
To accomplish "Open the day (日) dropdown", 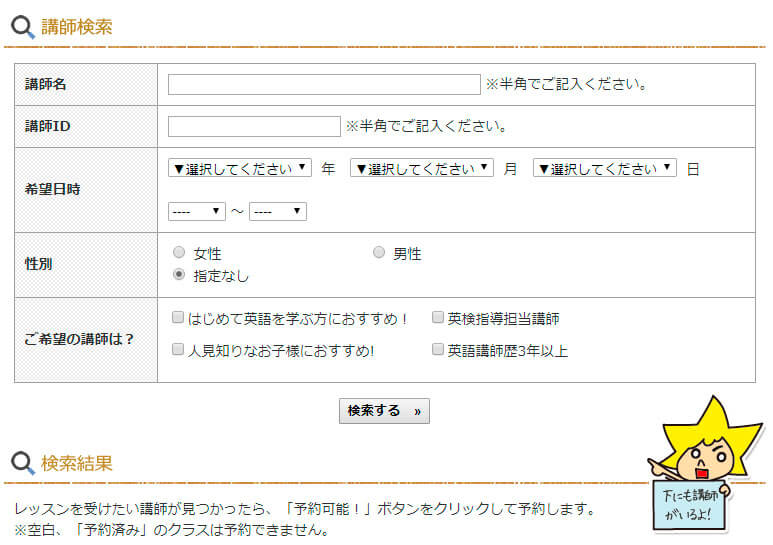I will pos(604,168).
